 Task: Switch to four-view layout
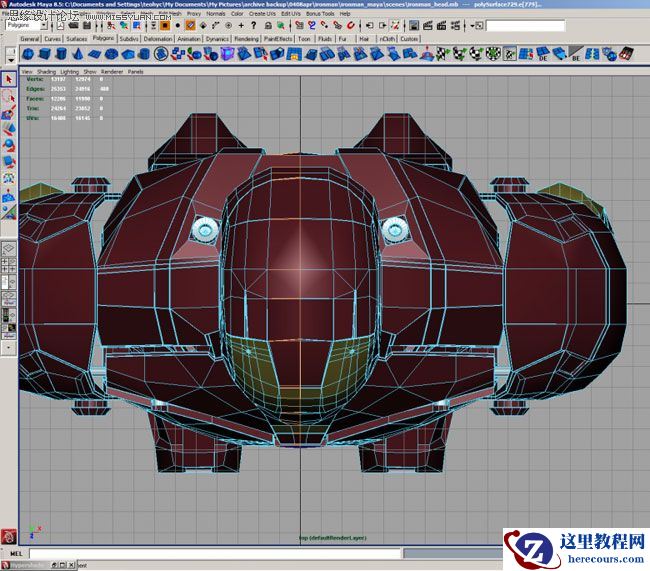(x=8, y=265)
